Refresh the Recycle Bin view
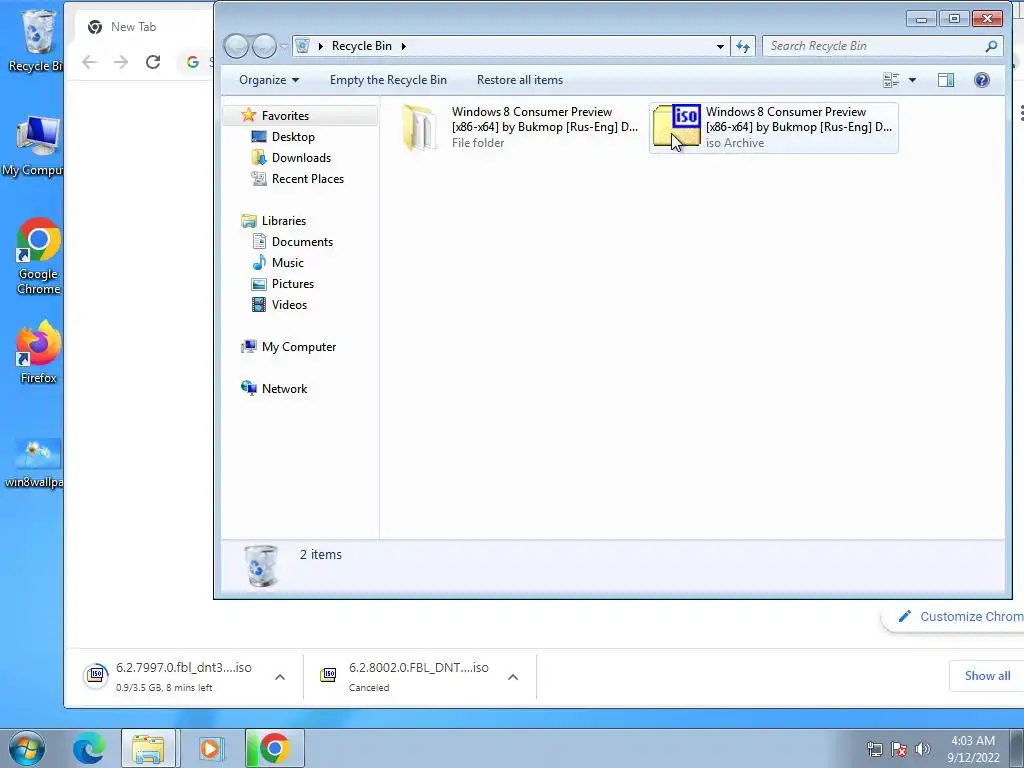The image size is (1024, 768). pos(743,46)
